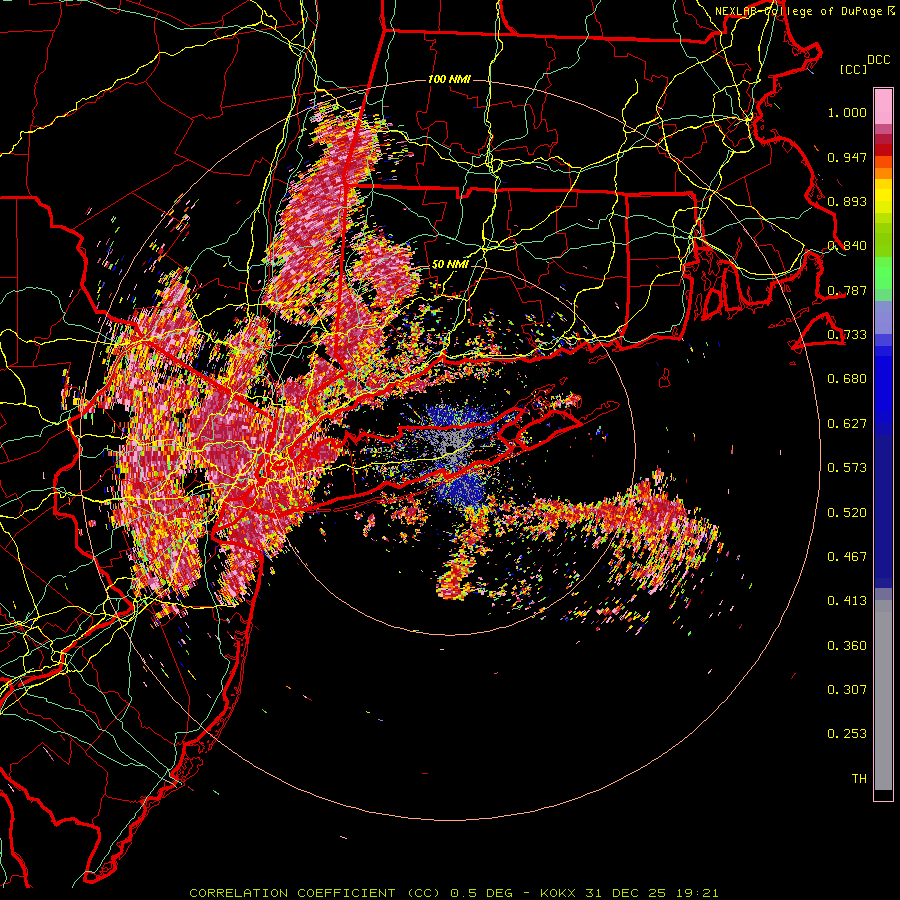Click the KOKX radar site center on Long Island
This screenshot has width=900, height=900.
[452, 448]
